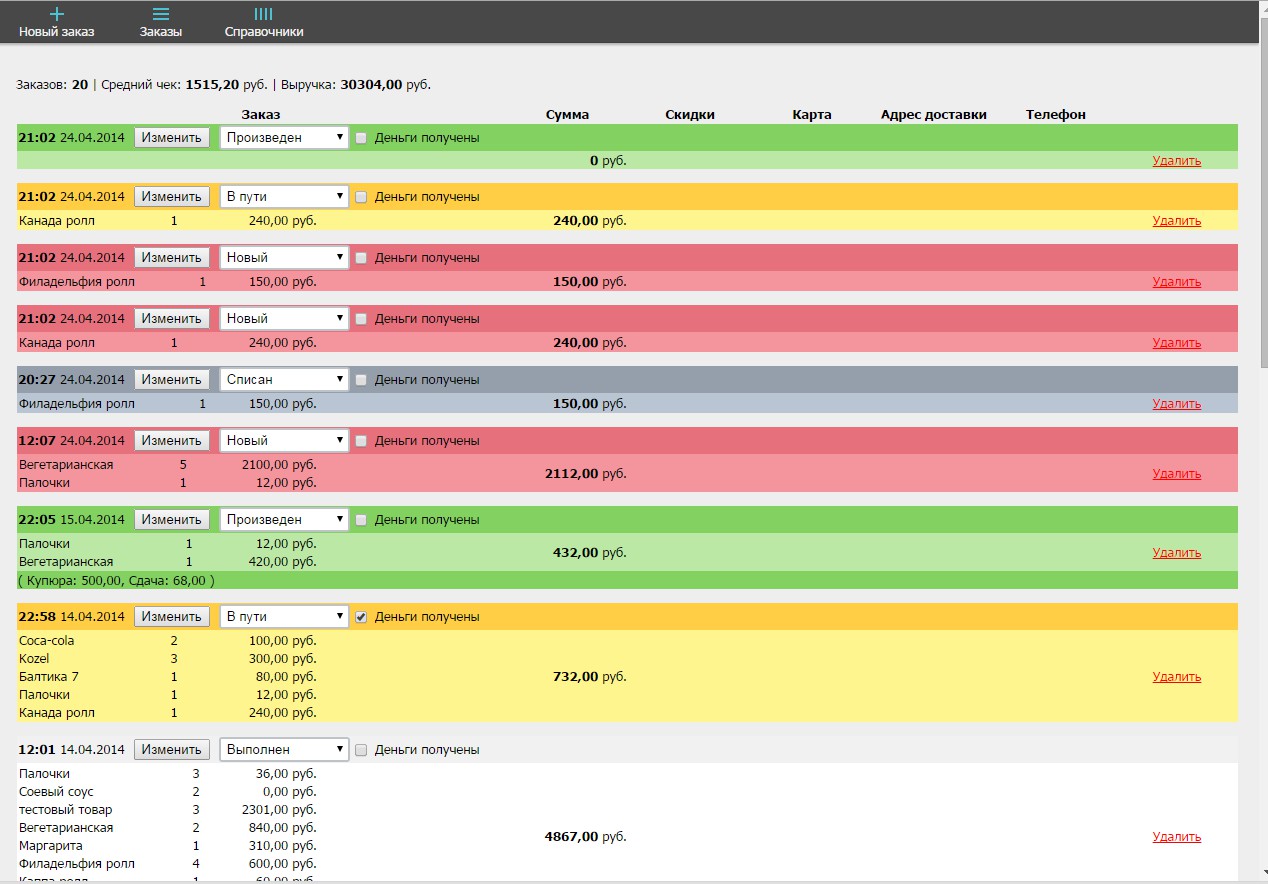
Task: Edit the 22:58 order with Изменить
Action: point(172,617)
